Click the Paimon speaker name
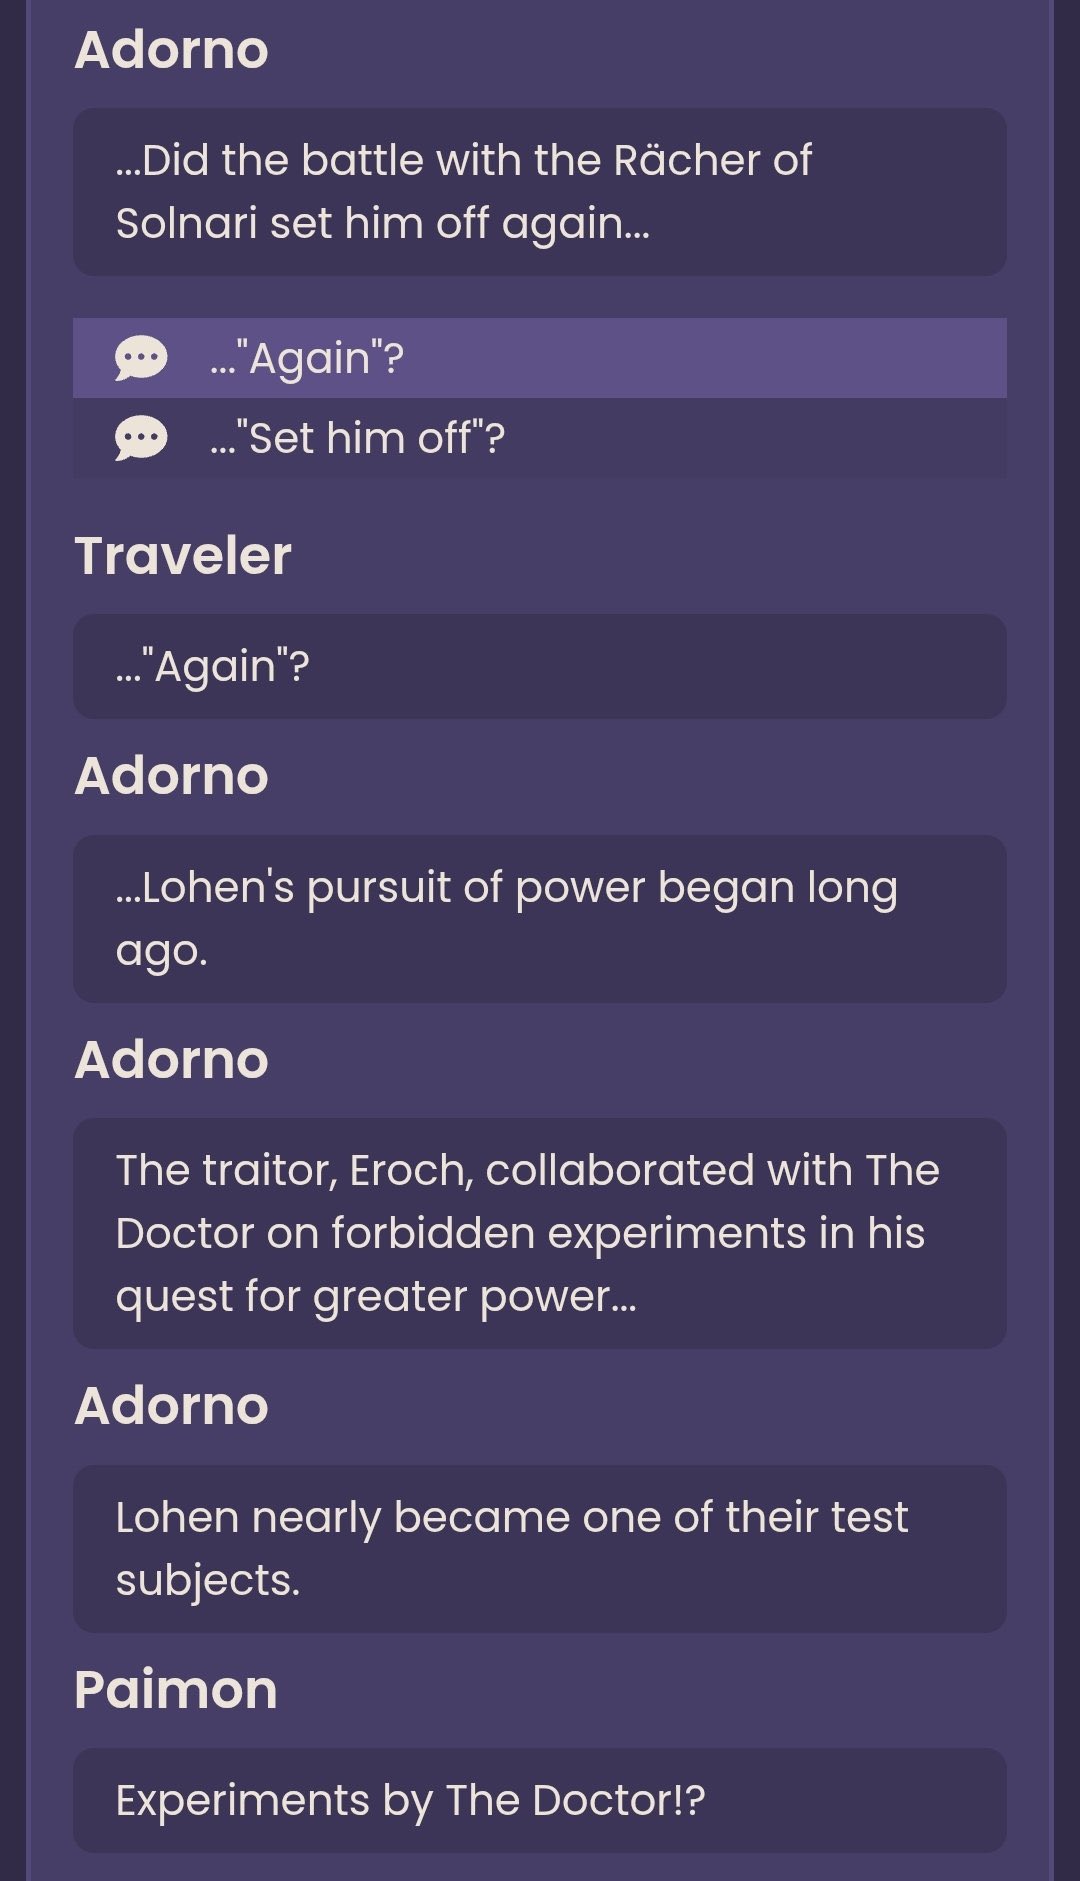1080x1881 pixels. point(176,1690)
